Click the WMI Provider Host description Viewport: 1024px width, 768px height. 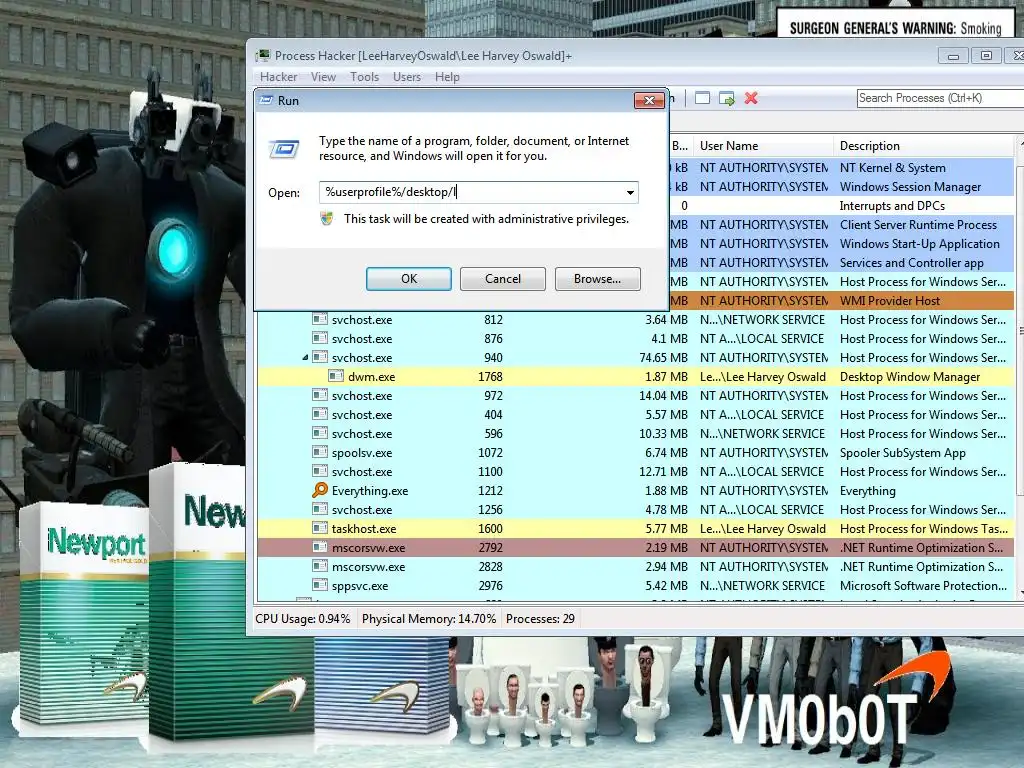889,300
